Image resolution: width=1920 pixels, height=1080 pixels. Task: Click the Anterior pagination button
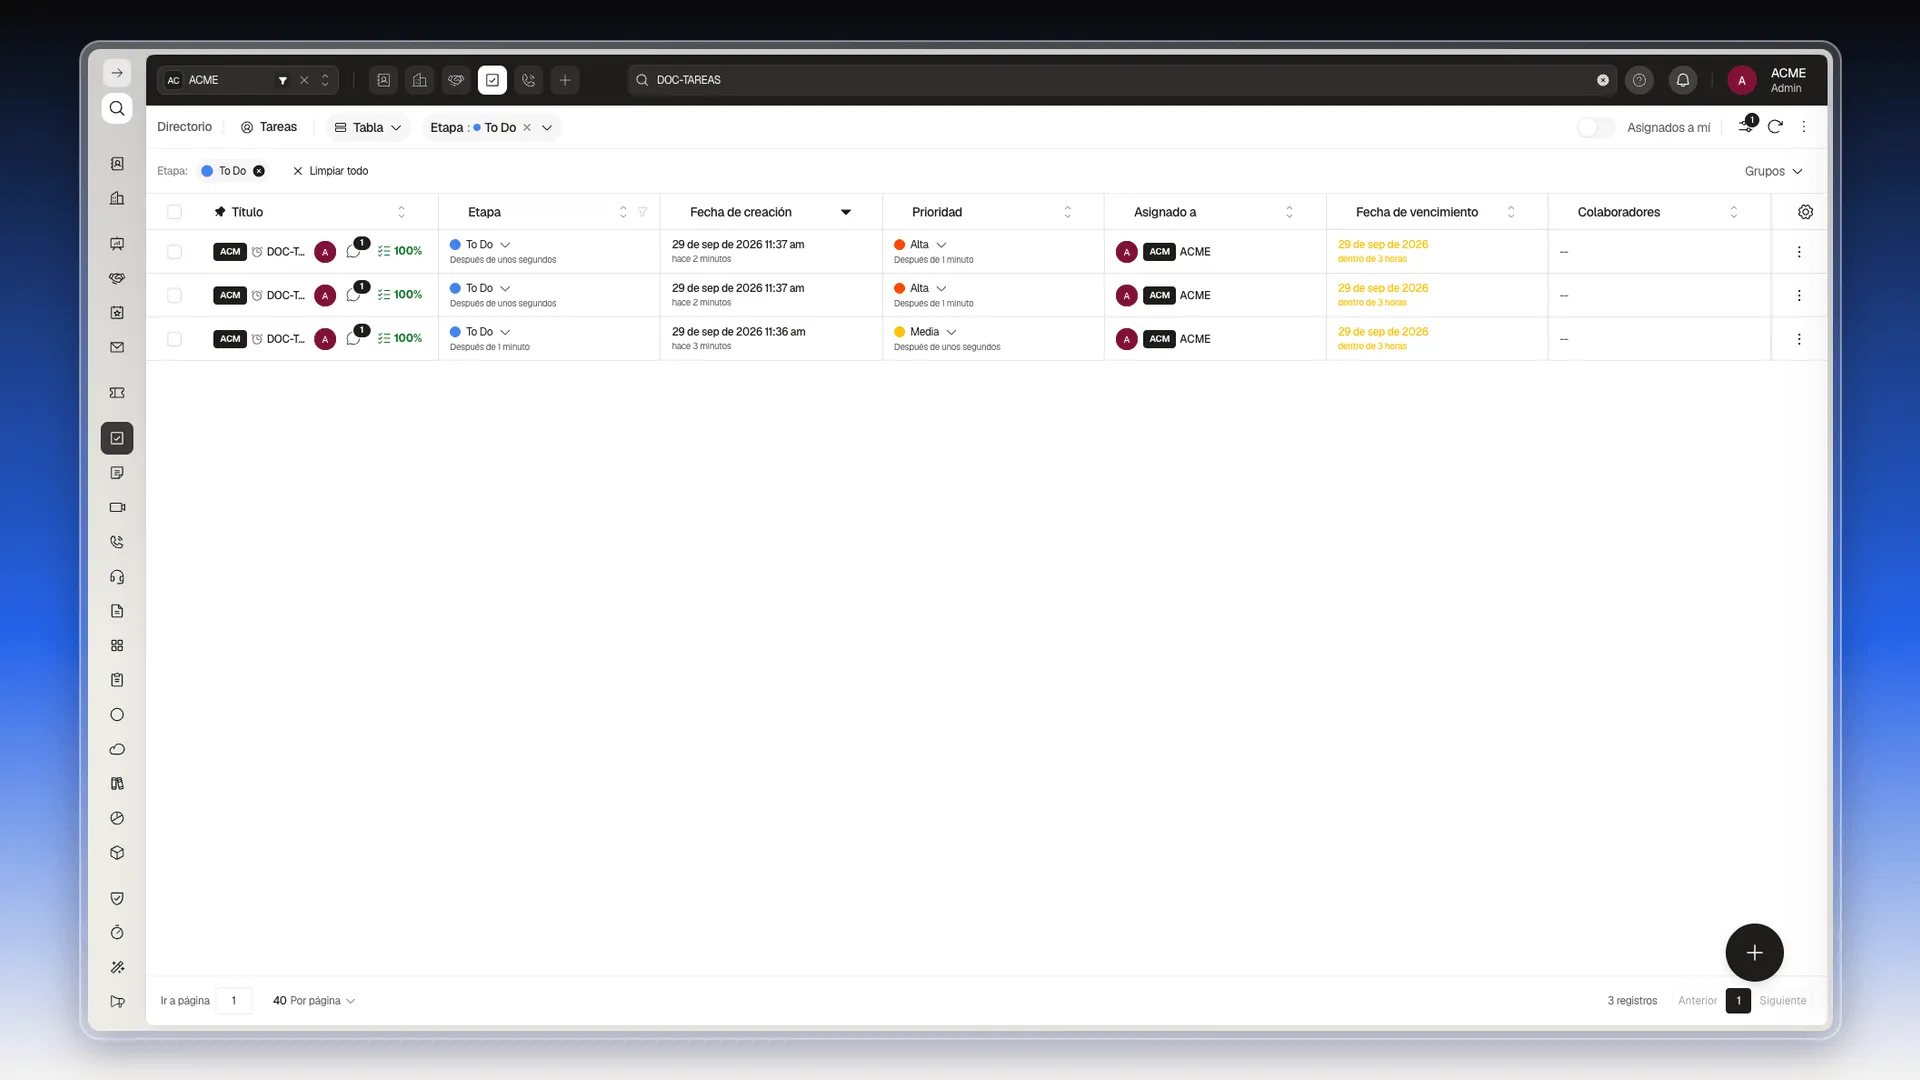click(x=1697, y=1001)
